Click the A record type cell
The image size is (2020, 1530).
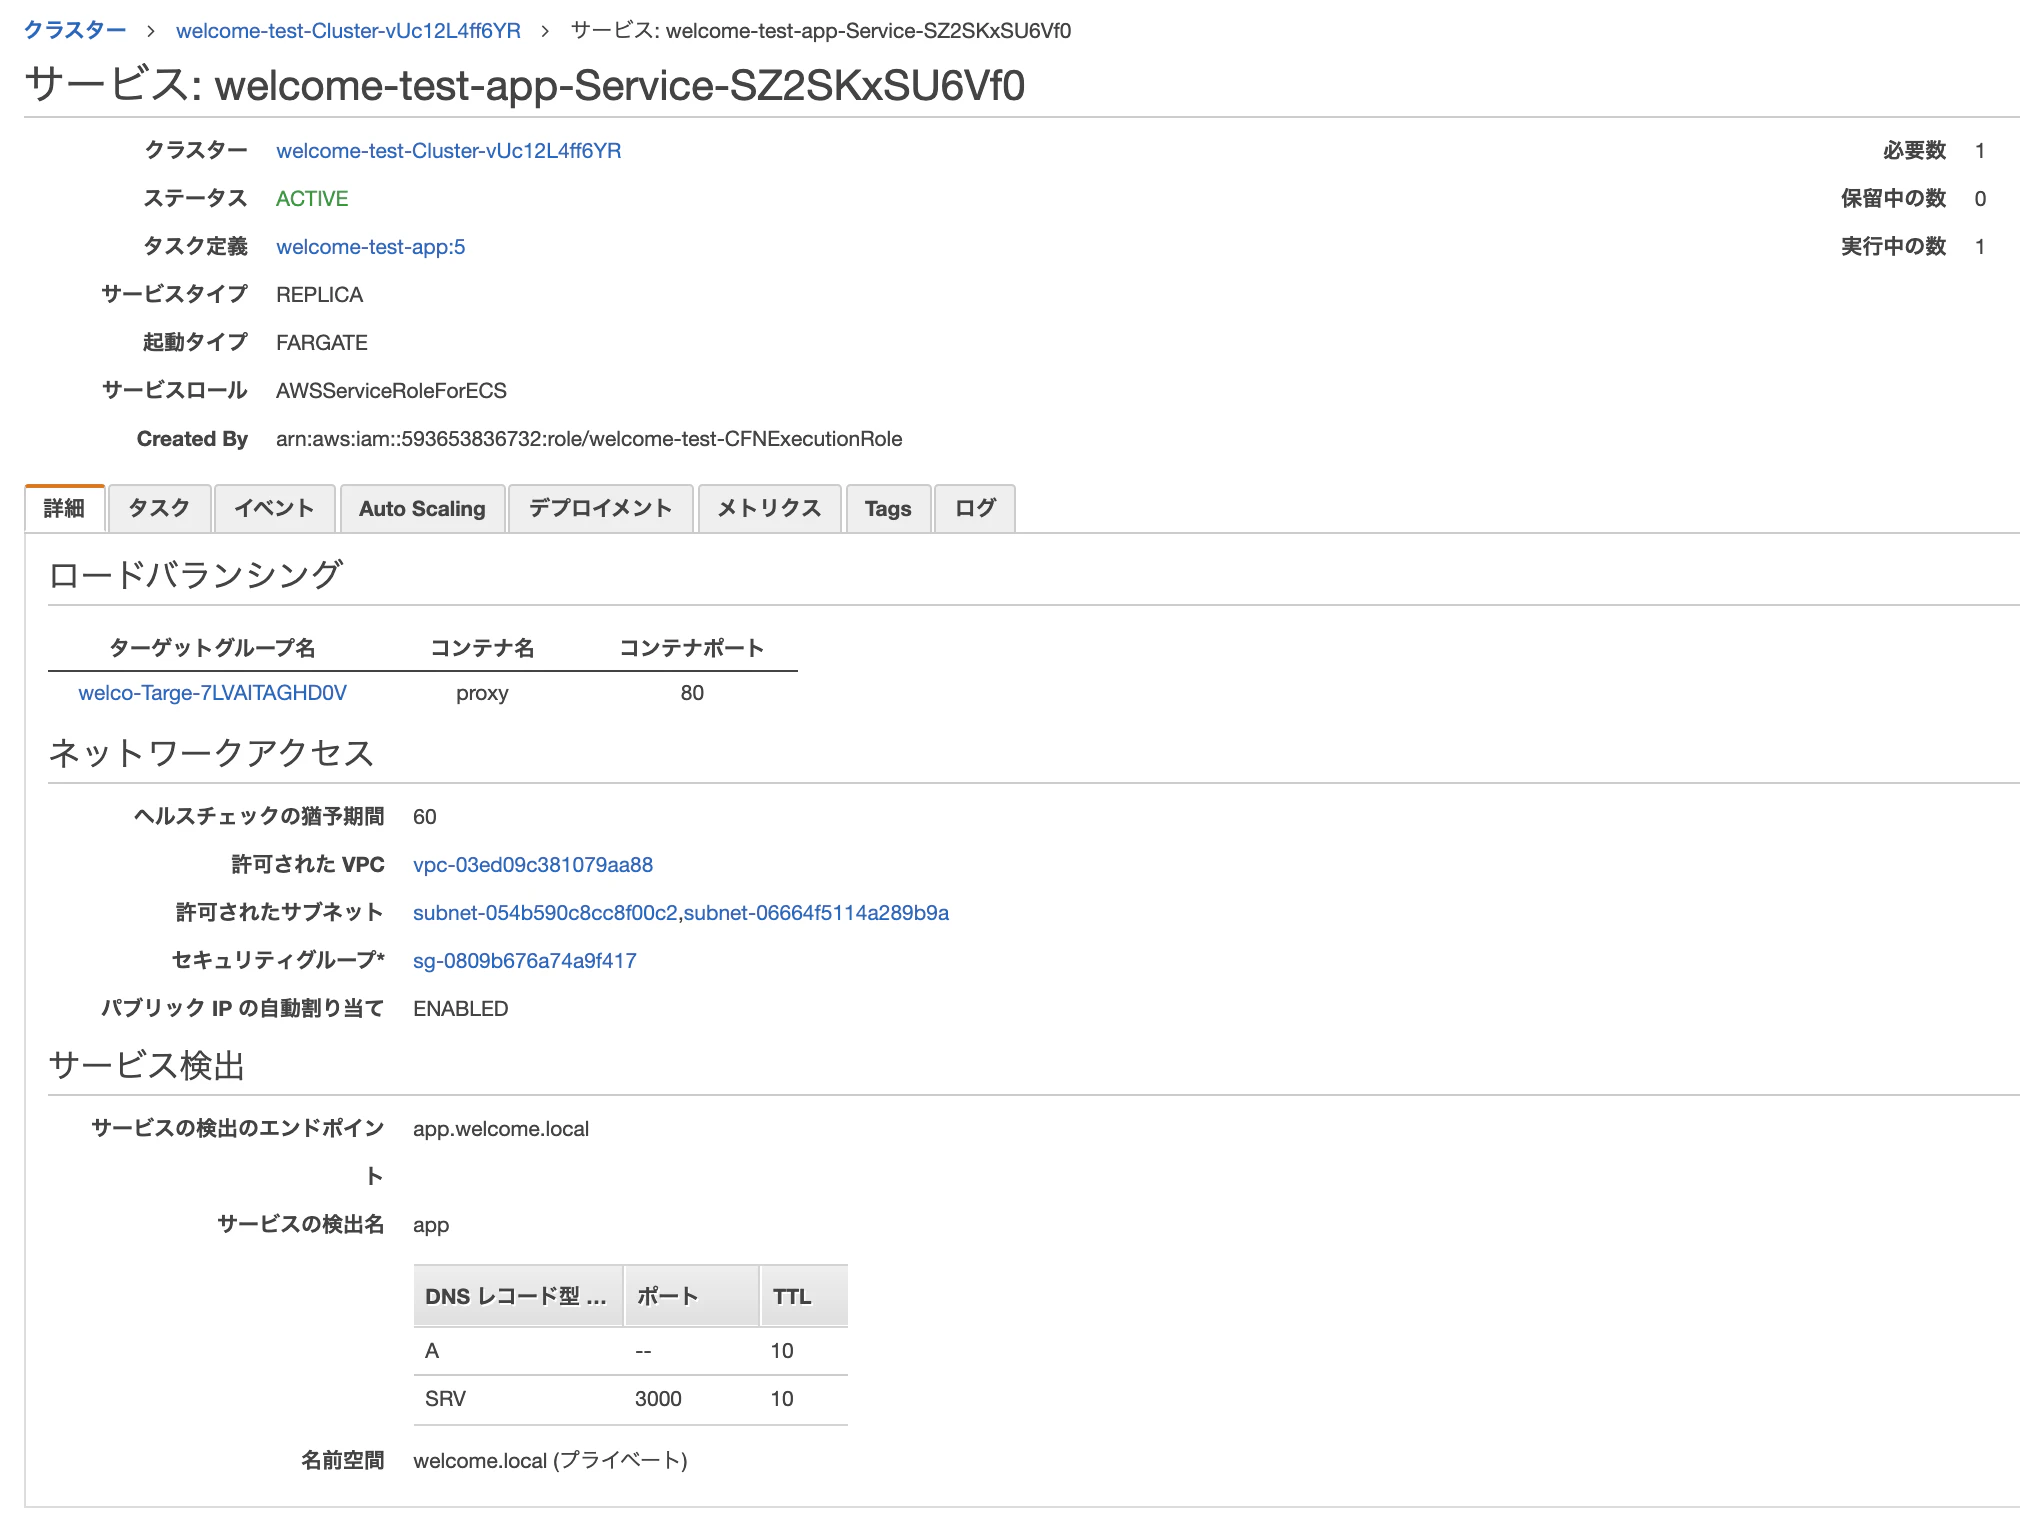[432, 1351]
